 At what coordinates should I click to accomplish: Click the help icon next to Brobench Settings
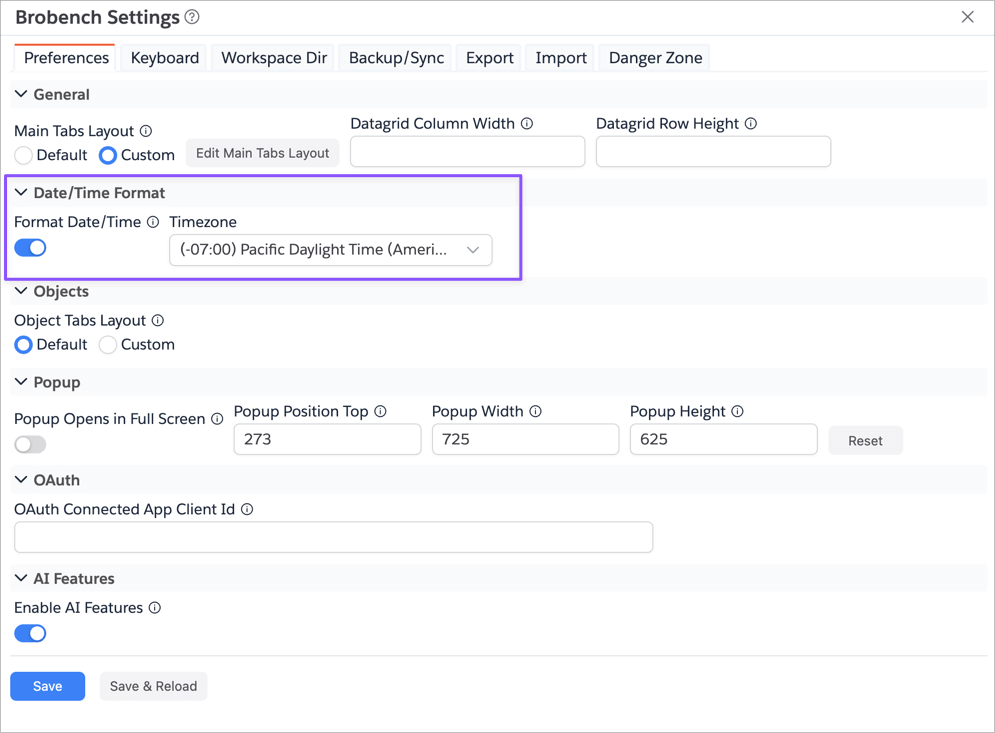(192, 17)
